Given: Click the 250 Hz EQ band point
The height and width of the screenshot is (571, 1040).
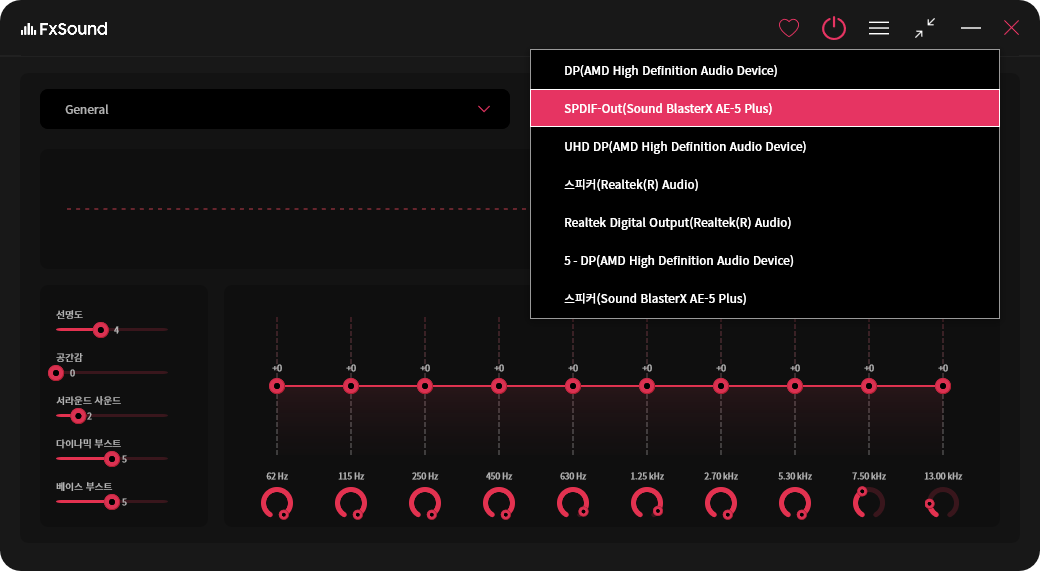Looking at the screenshot, I should (425, 386).
